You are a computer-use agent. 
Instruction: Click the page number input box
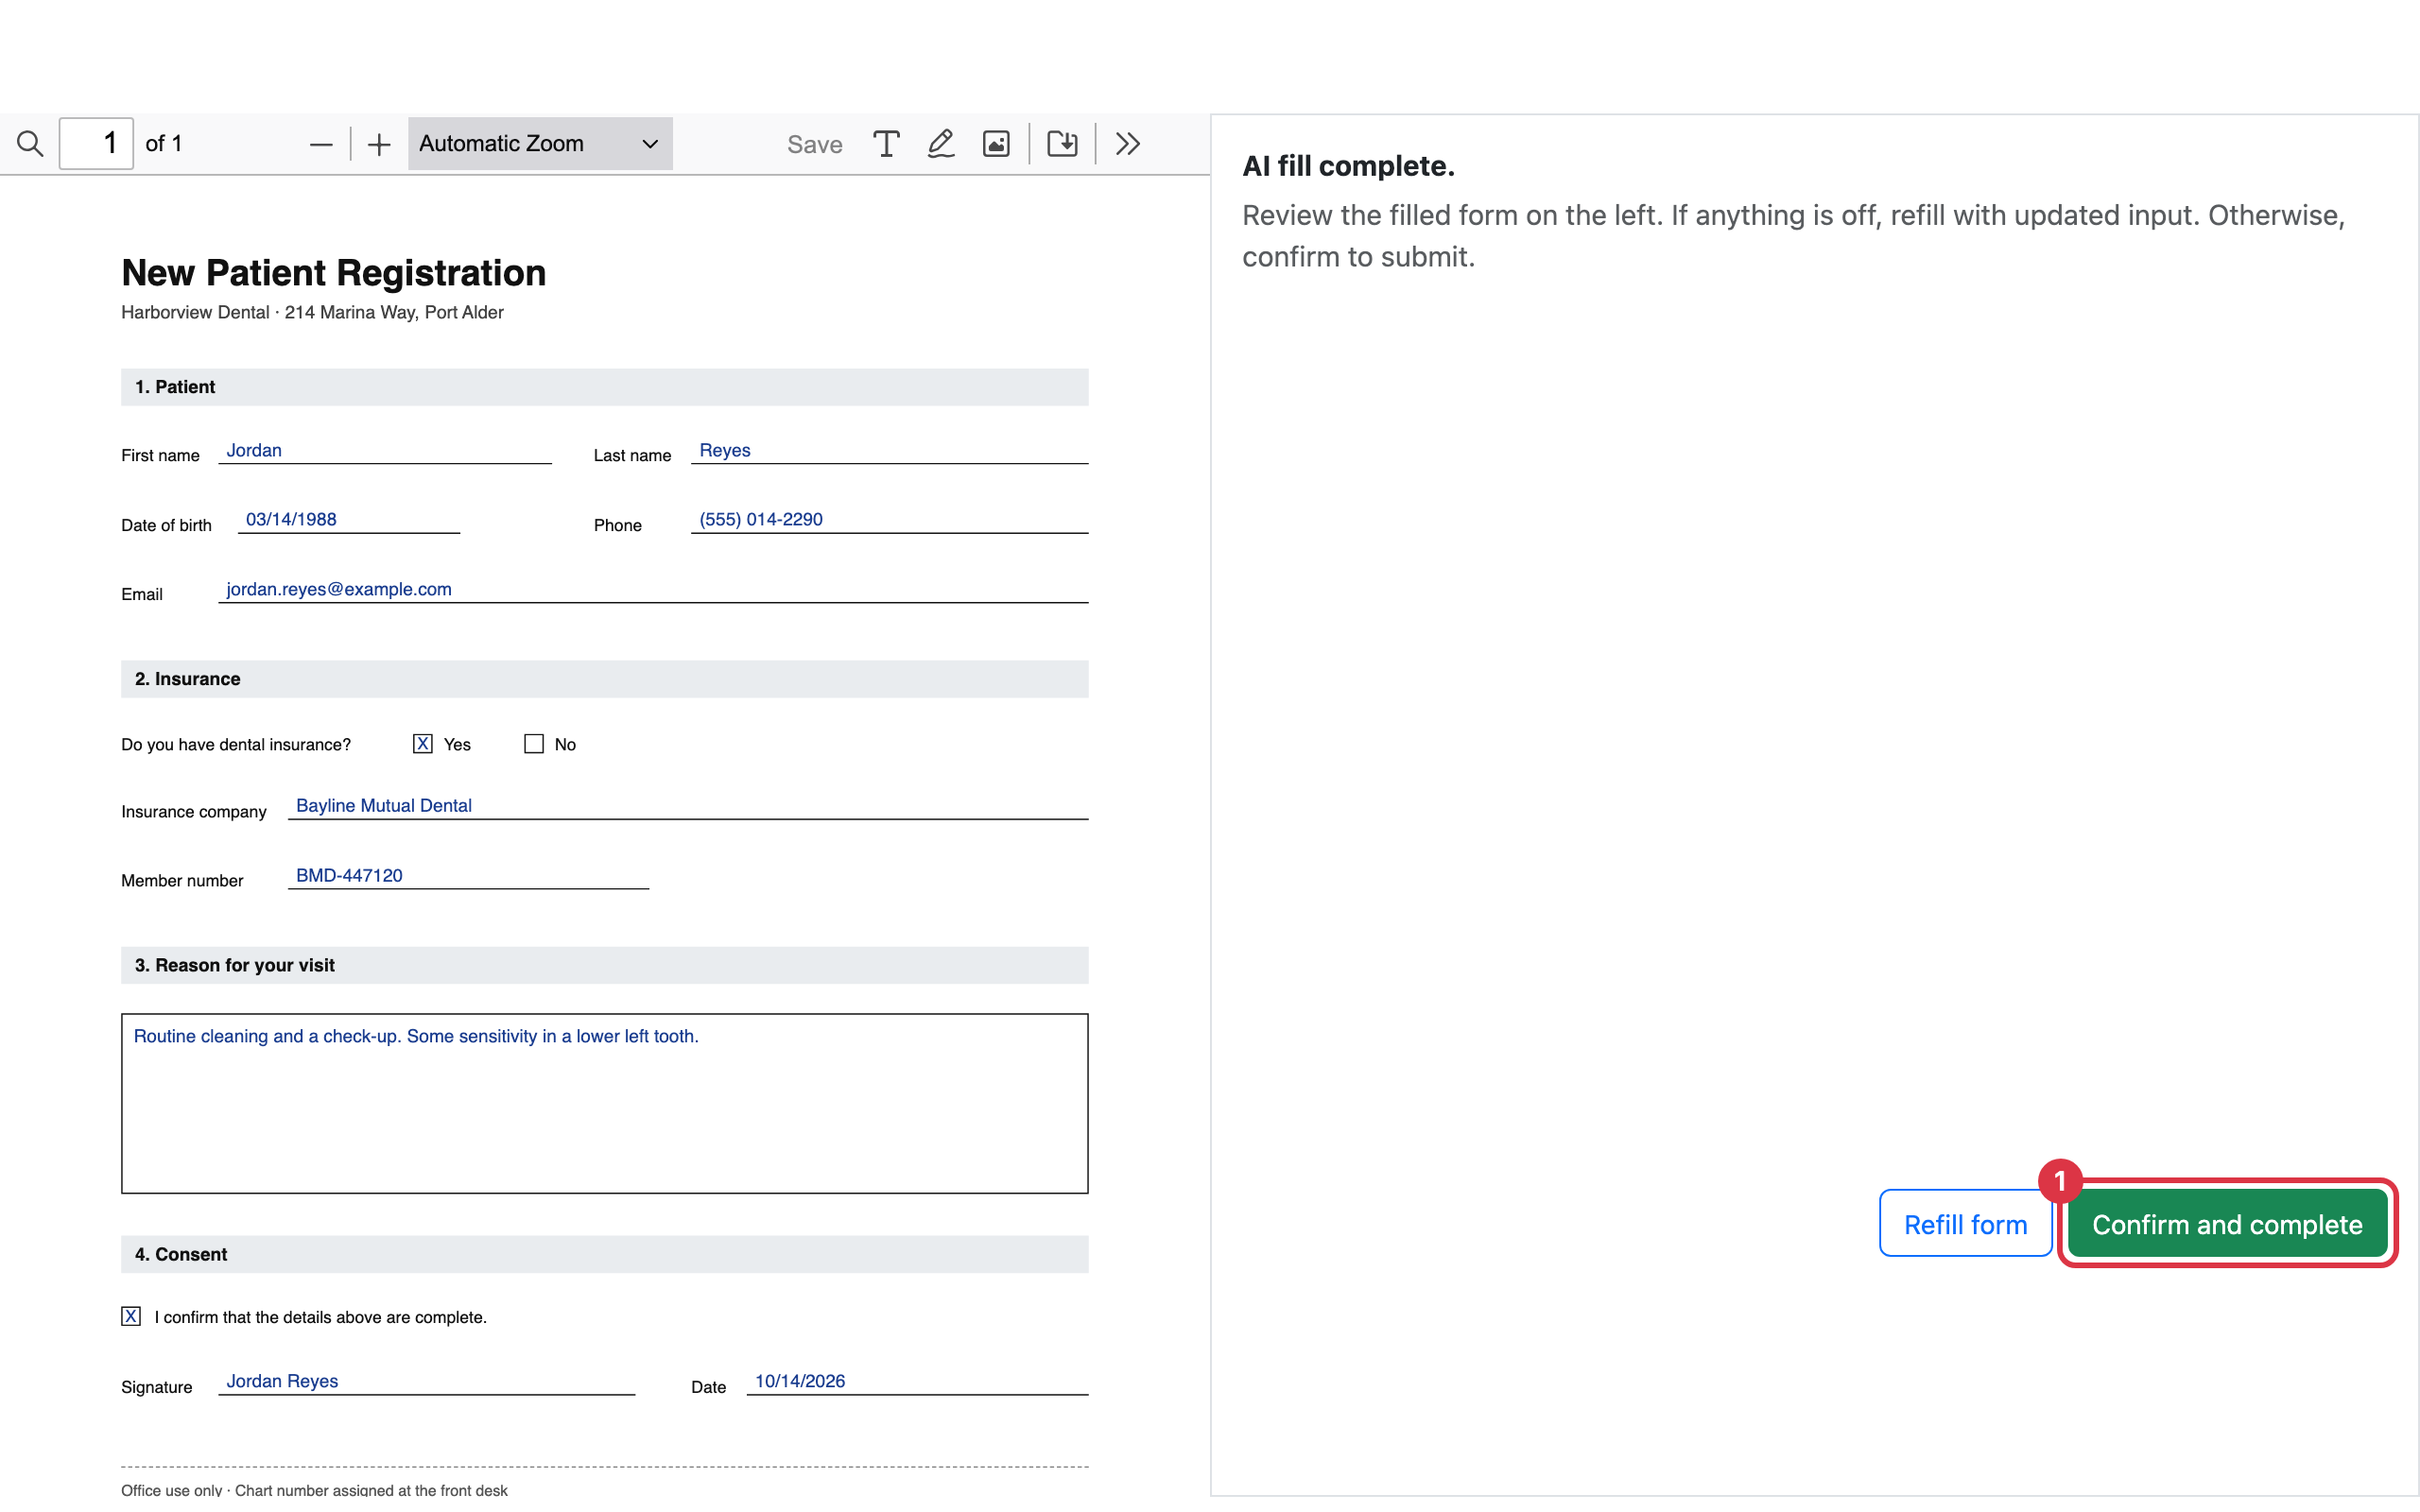click(96, 144)
